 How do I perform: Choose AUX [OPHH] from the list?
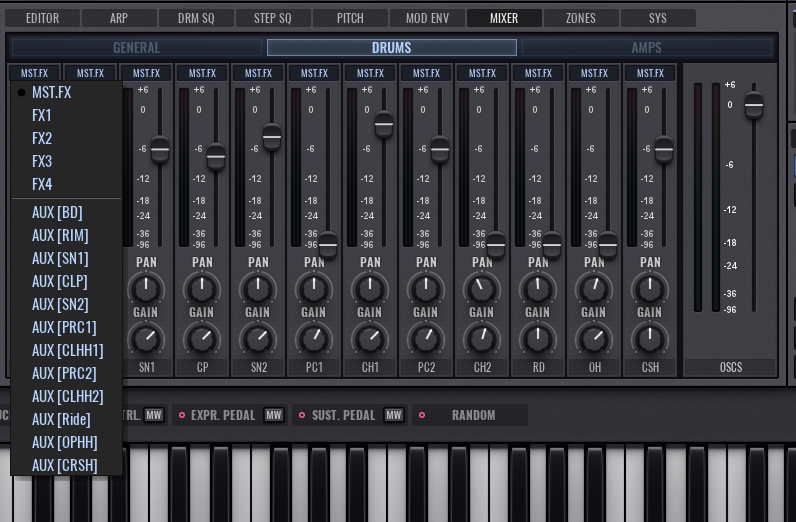click(67, 442)
